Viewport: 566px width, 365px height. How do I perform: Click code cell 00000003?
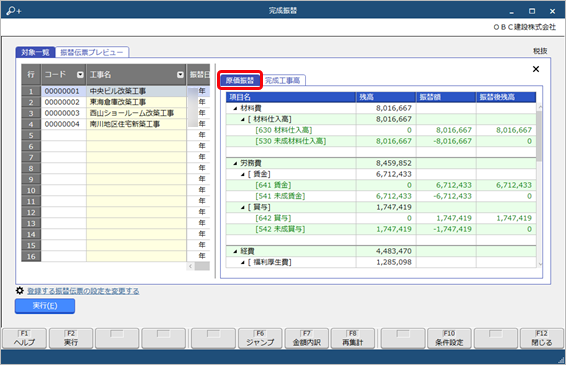[64, 113]
